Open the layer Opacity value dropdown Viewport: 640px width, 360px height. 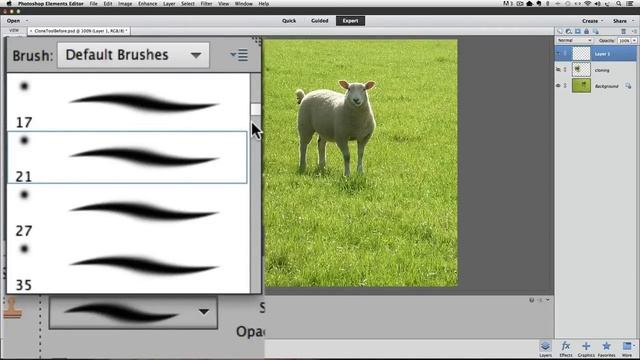[634, 40]
